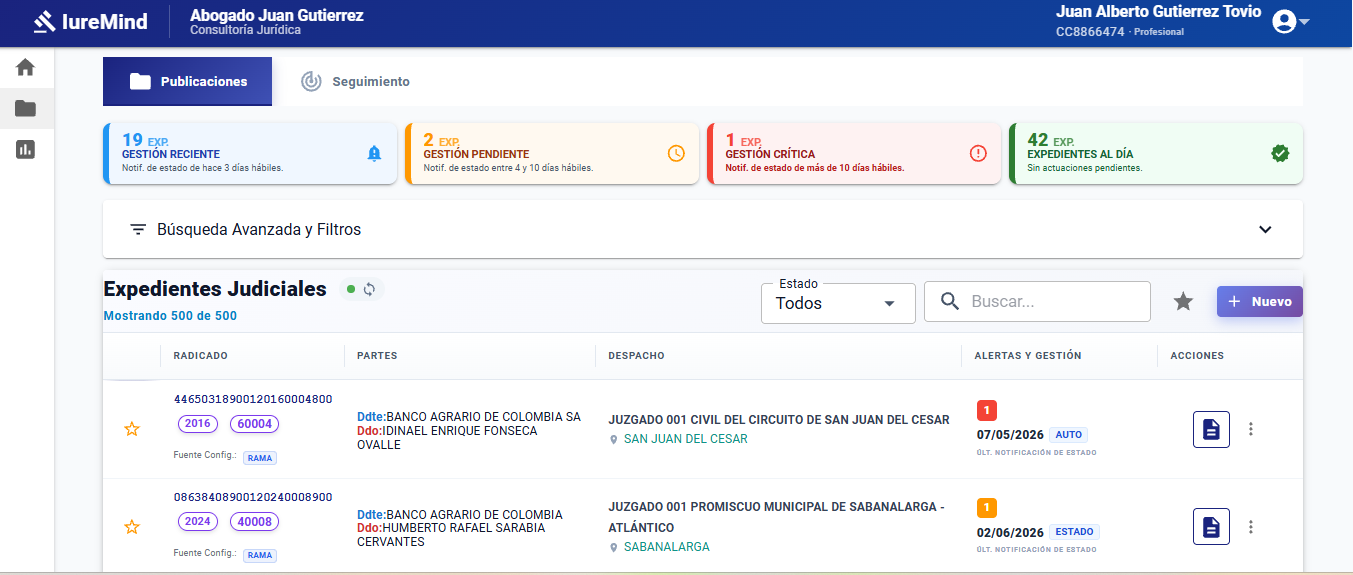Click Juzgado 001 Promiscuo Municipal de Sabanalarga
Image resolution: width=1353 pixels, height=575 pixels.
pyautogui.click(x=776, y=517)
